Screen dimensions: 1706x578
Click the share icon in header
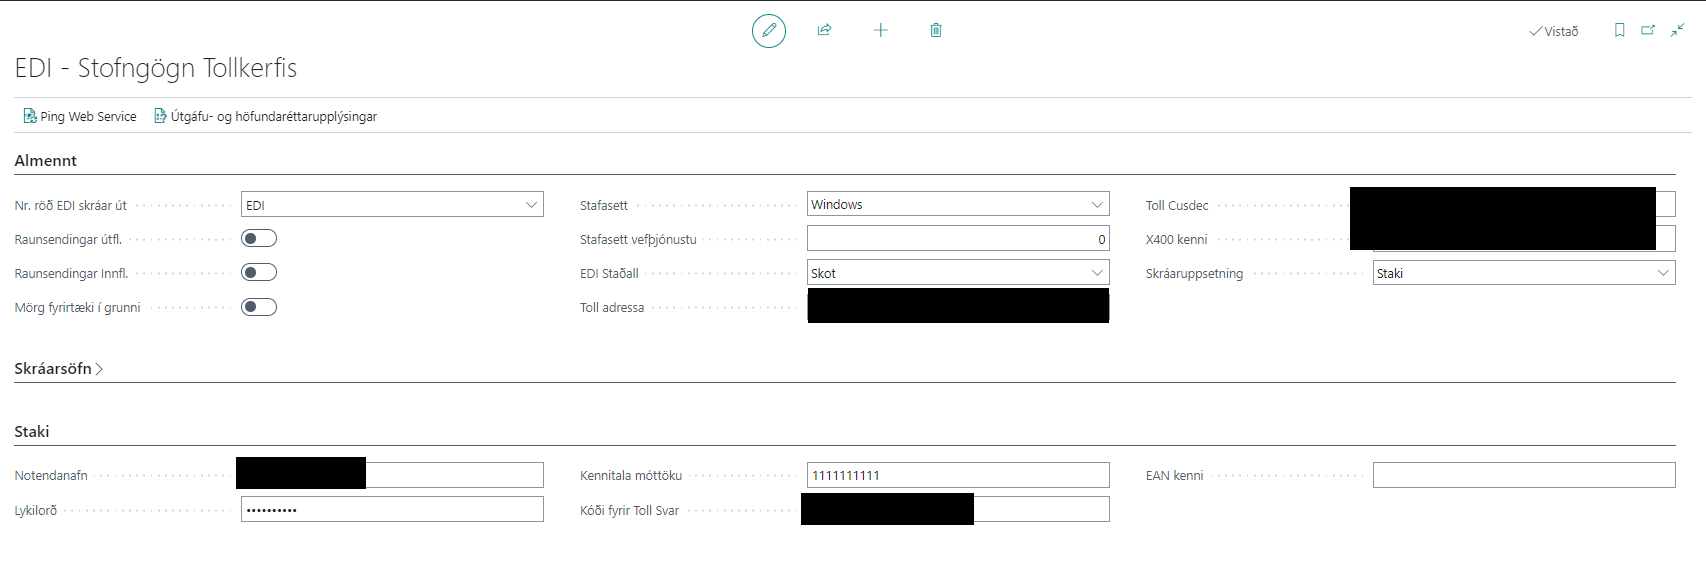(x=824, y=31)
